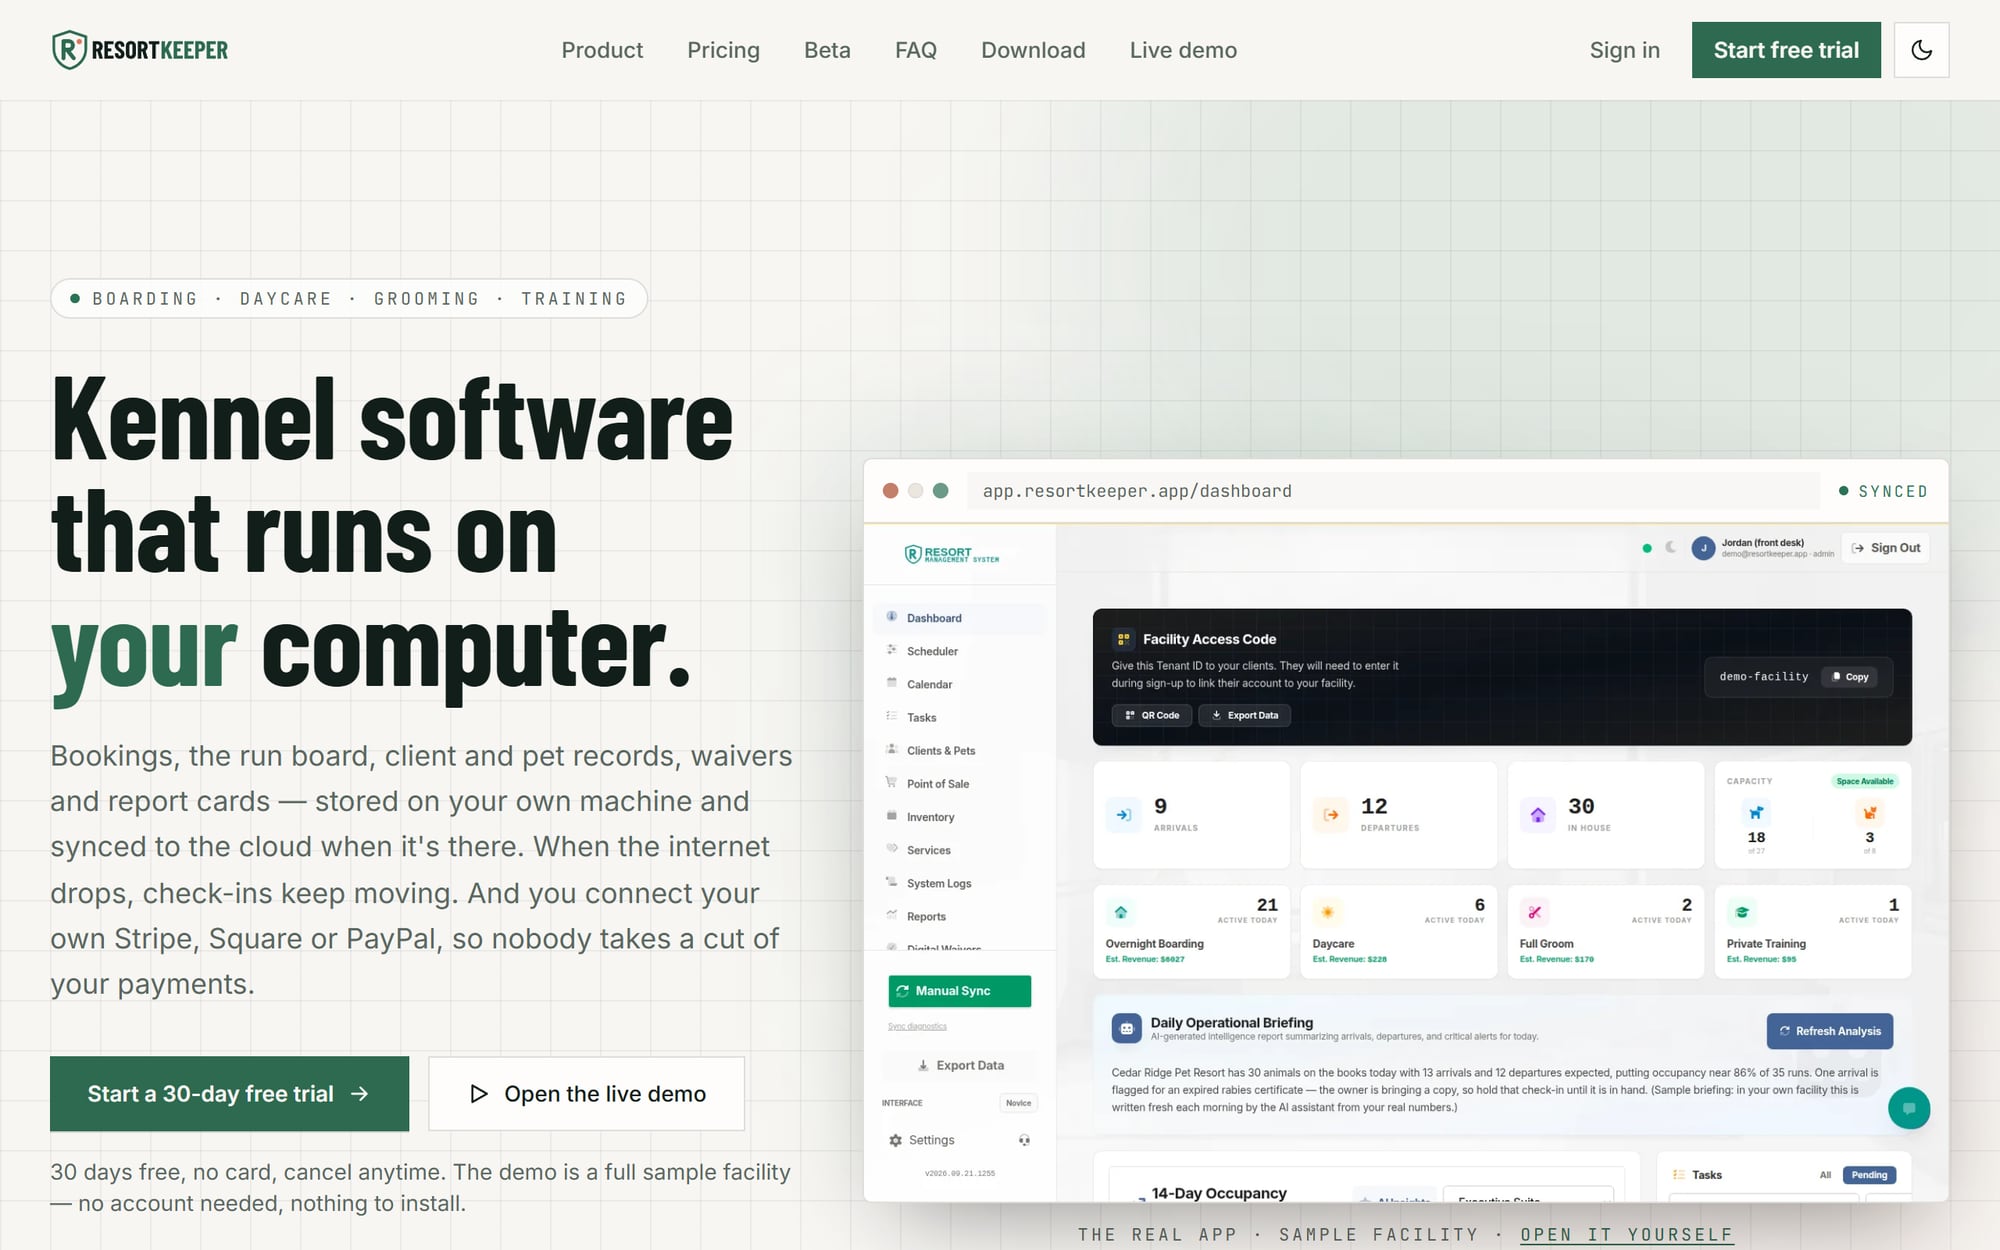Click the ResortKeeper logo
This screenshot has width=2000, height=1250.
coord(140,50)
